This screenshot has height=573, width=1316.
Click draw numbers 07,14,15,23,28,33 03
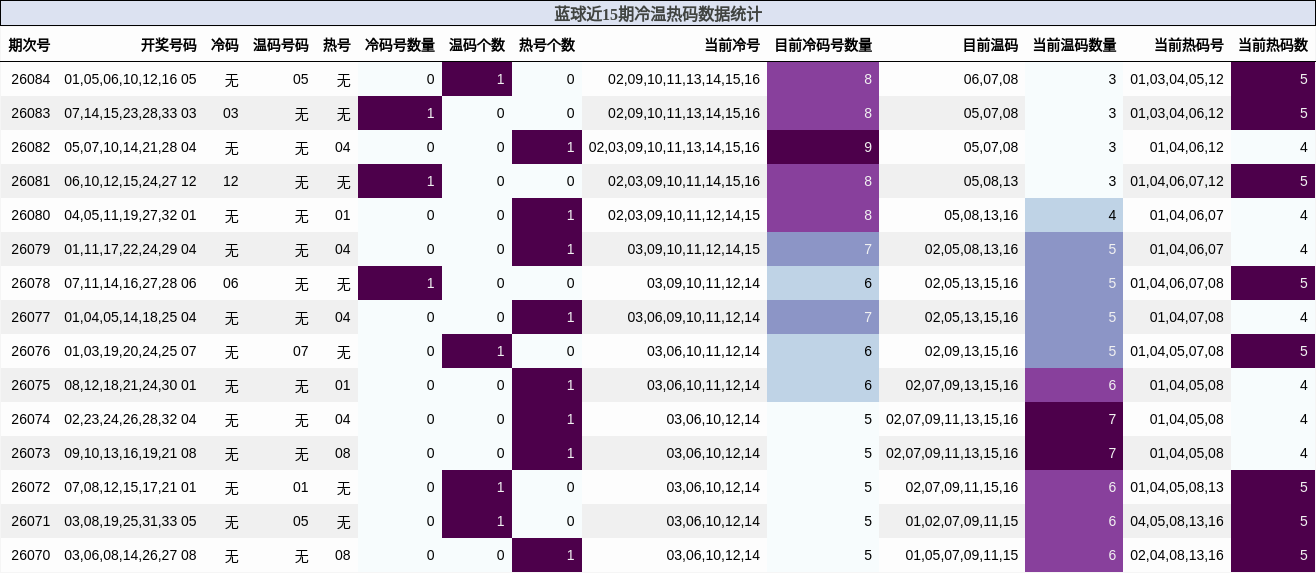130,113
